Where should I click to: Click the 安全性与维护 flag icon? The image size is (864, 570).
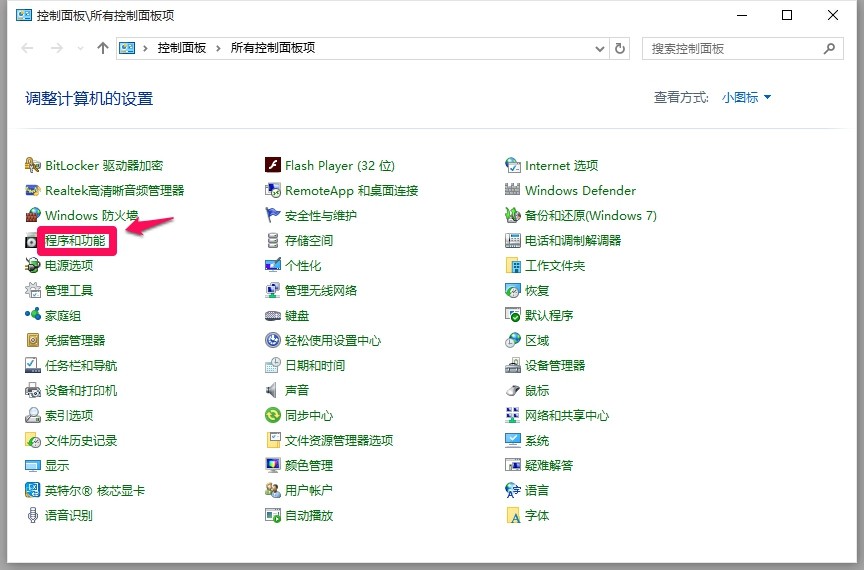[x=273, y=215]
